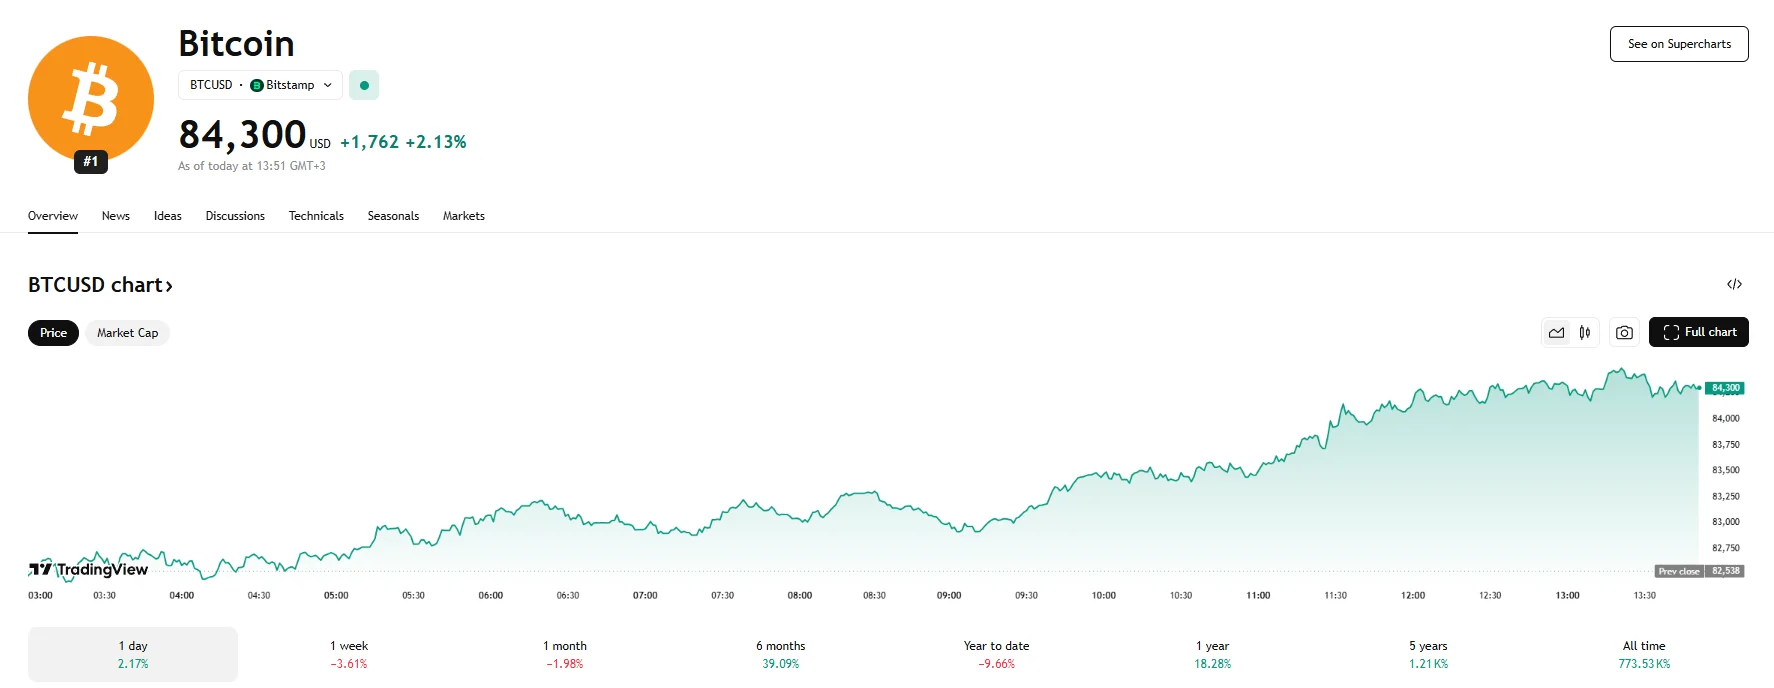Click the #1 rank badge
This screenshot has height=688, width=1774.
(x=91, y=161)
